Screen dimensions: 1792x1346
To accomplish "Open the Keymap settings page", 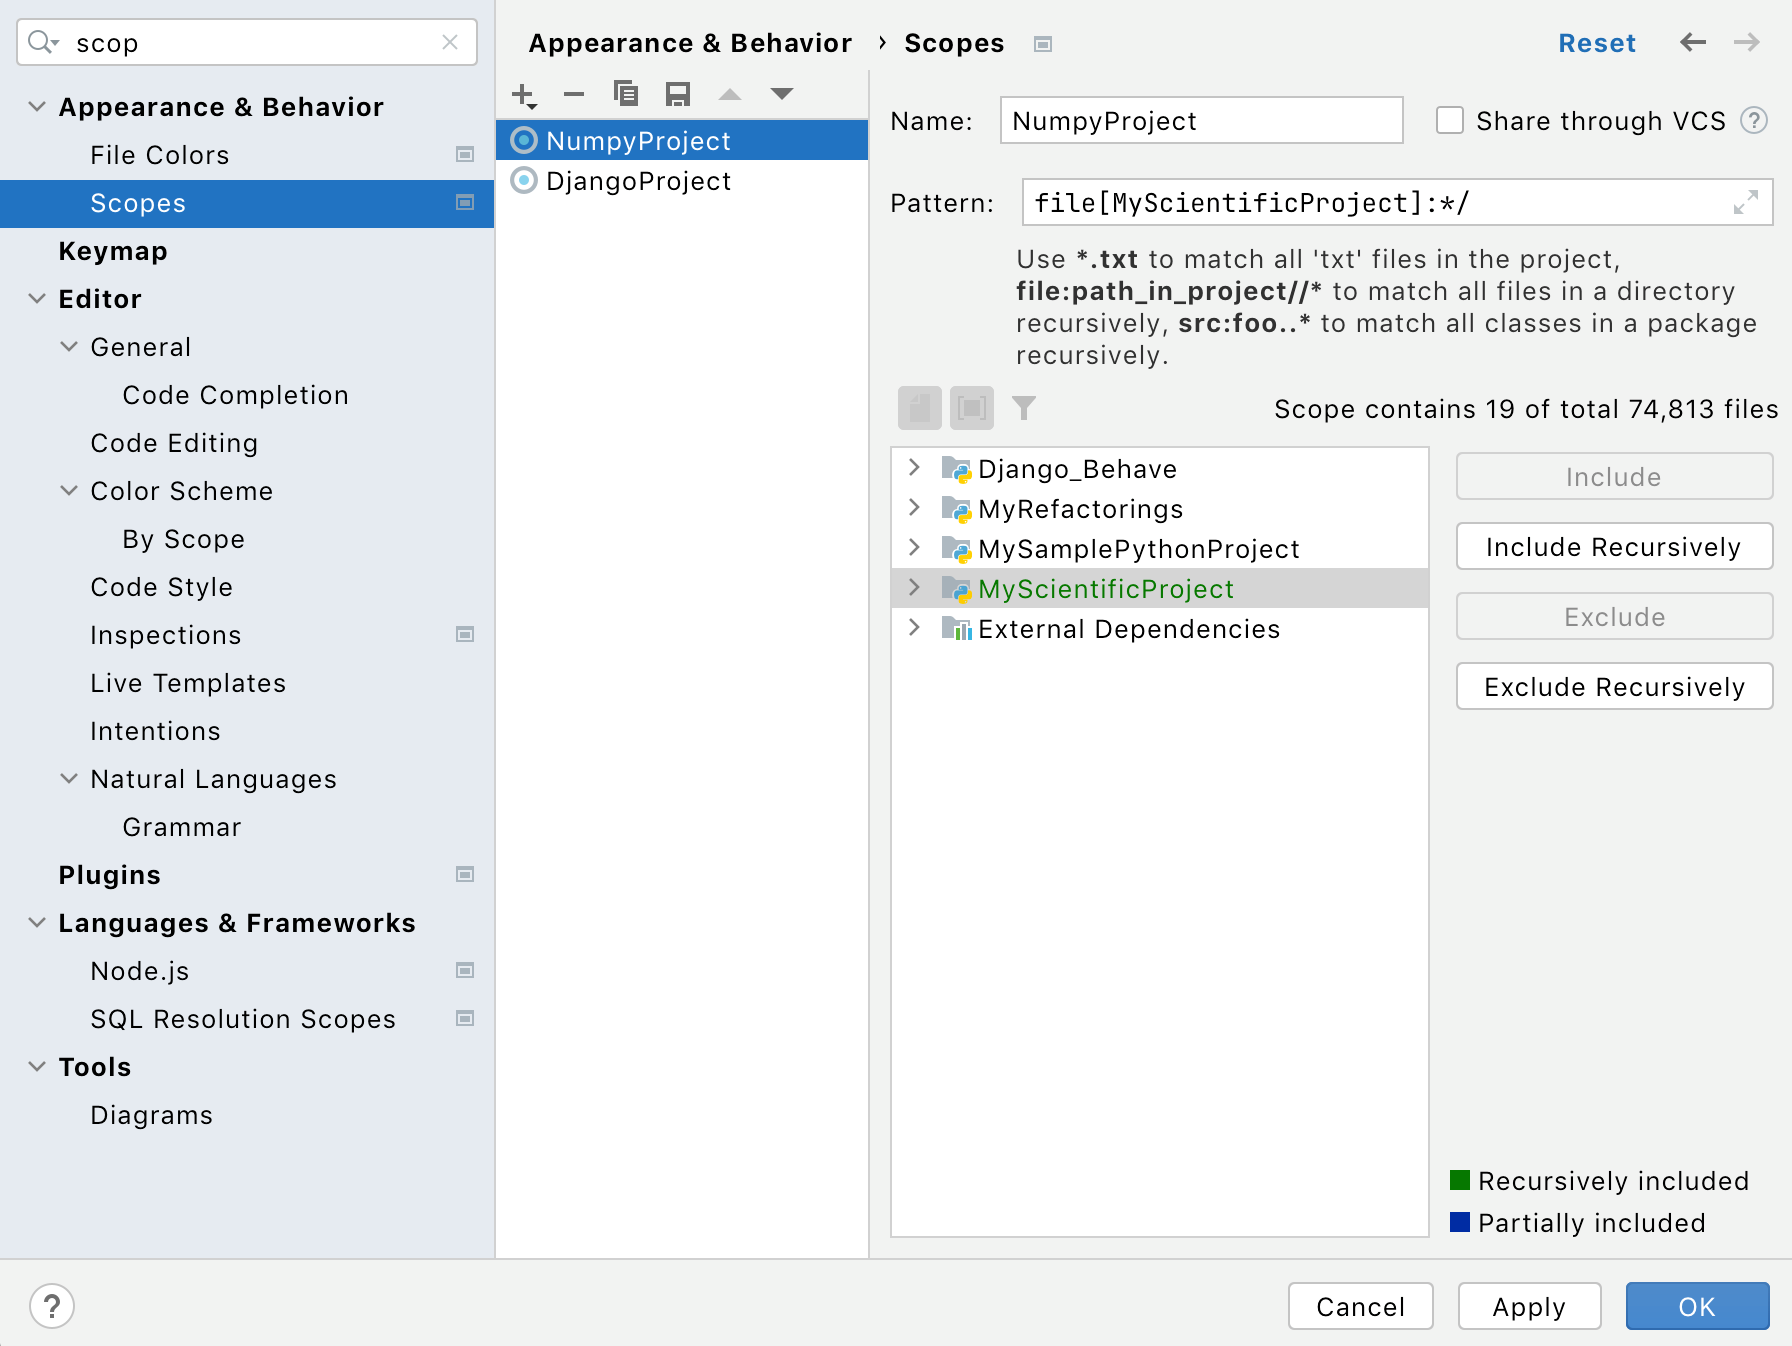I will click(x=113, y=250).
